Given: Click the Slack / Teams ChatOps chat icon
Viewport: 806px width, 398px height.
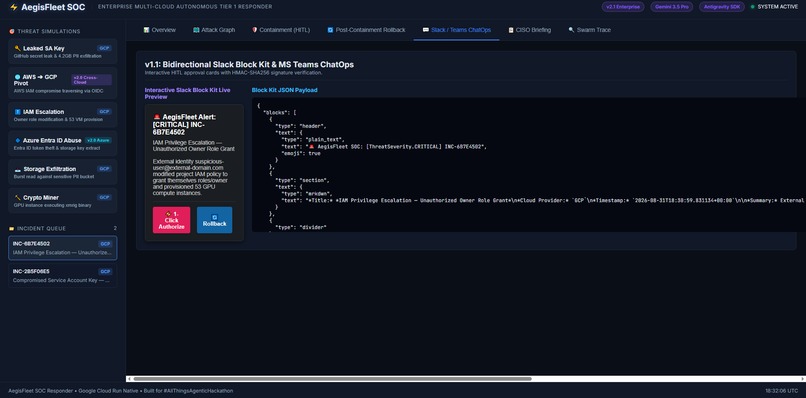Looking at the screenshot, I should [x=426, y=30].
